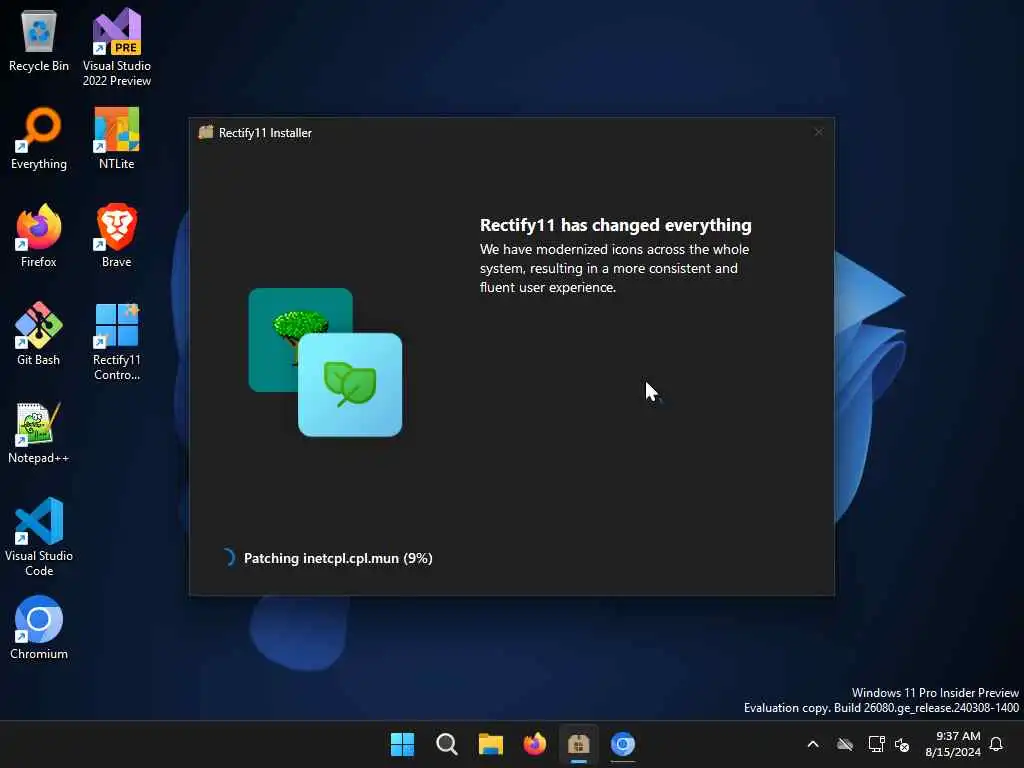Image resolution: width=1024 pixels, height=768 pixels.
Task: Click the Rectify11 Installer title bar icon
Action: pos(206,133)
